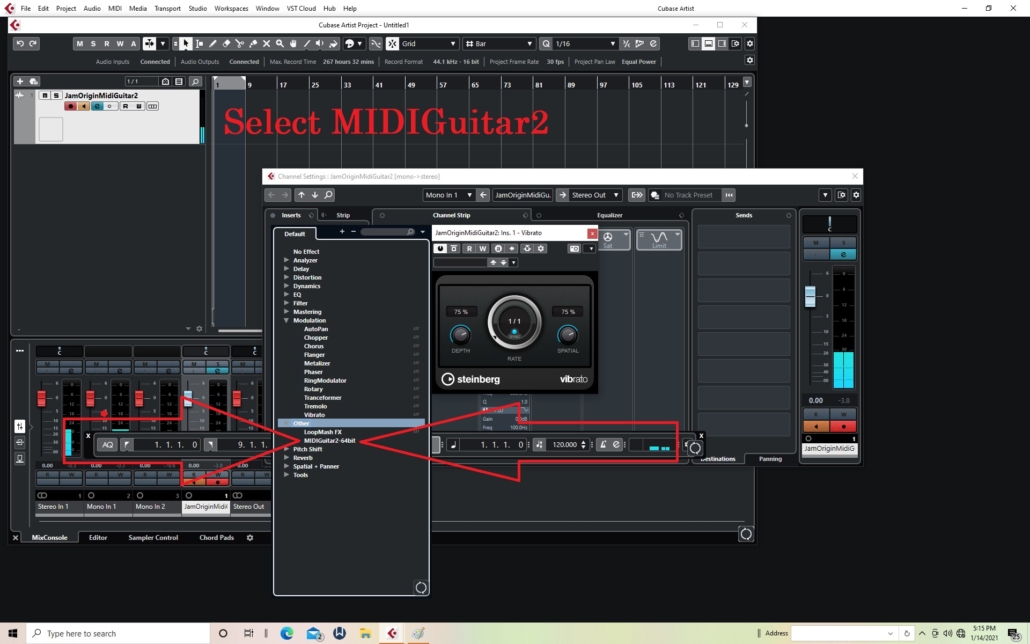Toggle Record Enable on JamOriginMidiGuitar2 track
This screenshot has height=644, width=1030.
[70, 106]
